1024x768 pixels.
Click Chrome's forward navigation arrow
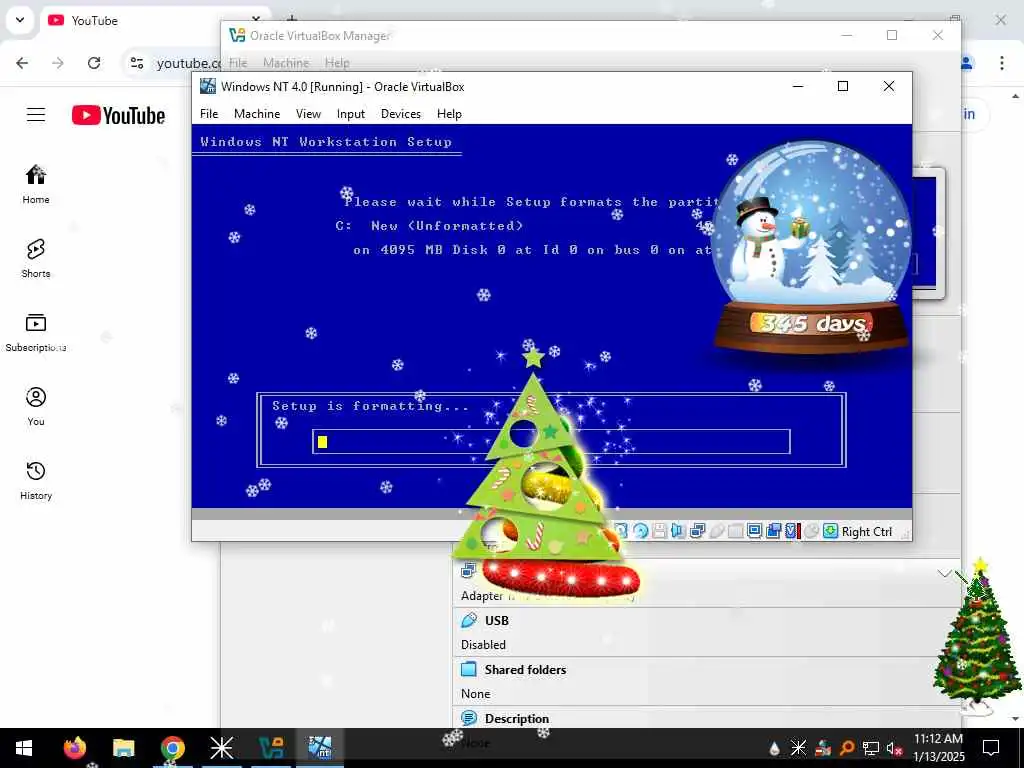click(58, 63)
